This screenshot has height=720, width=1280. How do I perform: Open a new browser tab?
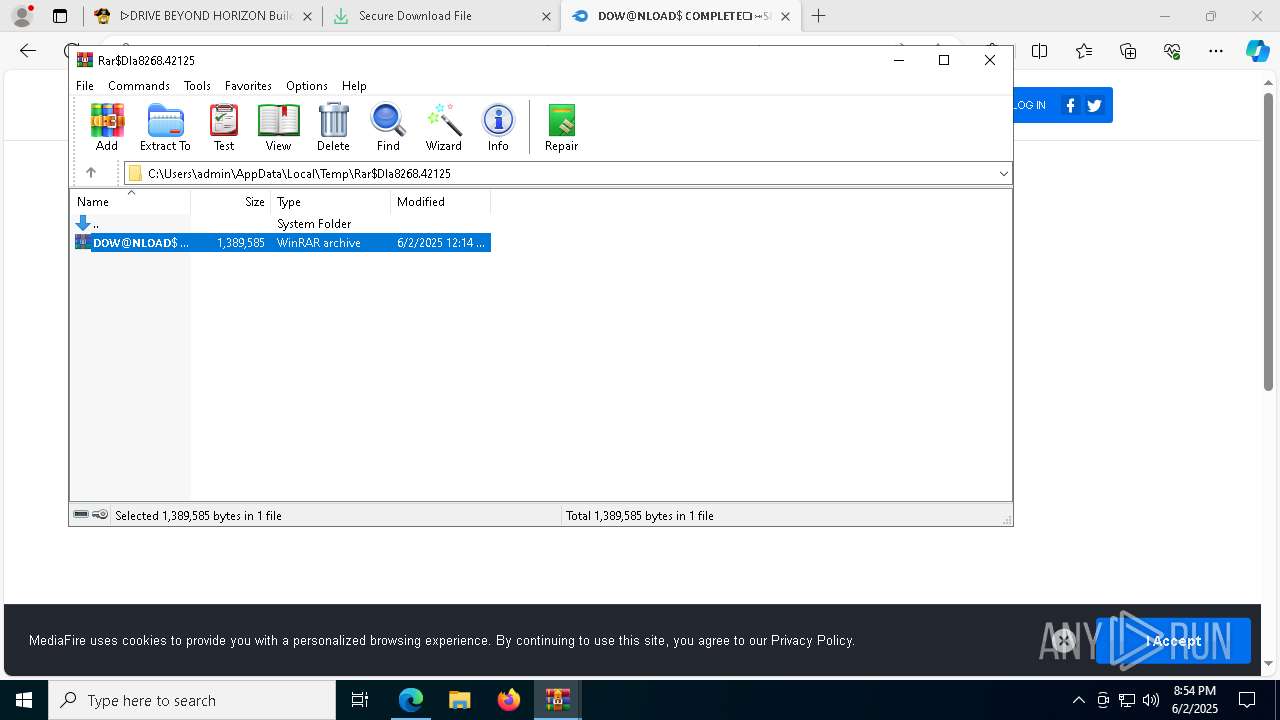click(x=818, y=16)
